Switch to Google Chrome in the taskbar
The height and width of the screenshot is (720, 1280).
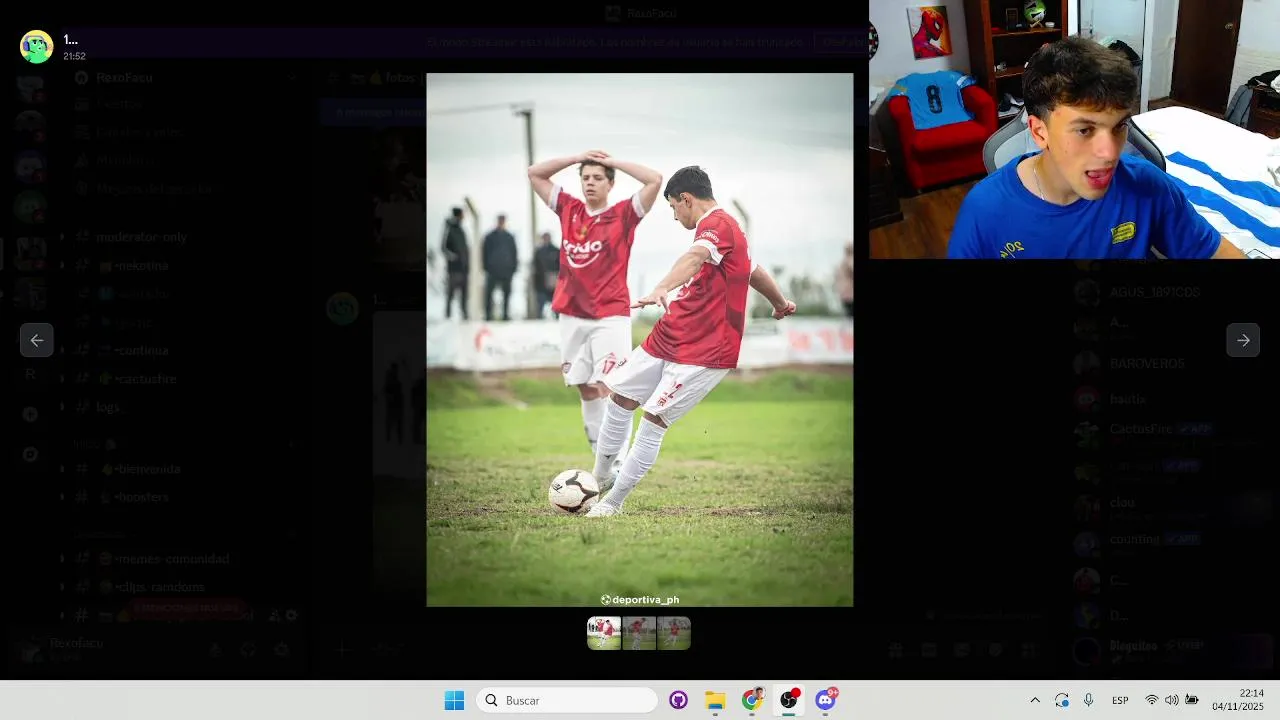pyautogui.click(x=752, y=700)
